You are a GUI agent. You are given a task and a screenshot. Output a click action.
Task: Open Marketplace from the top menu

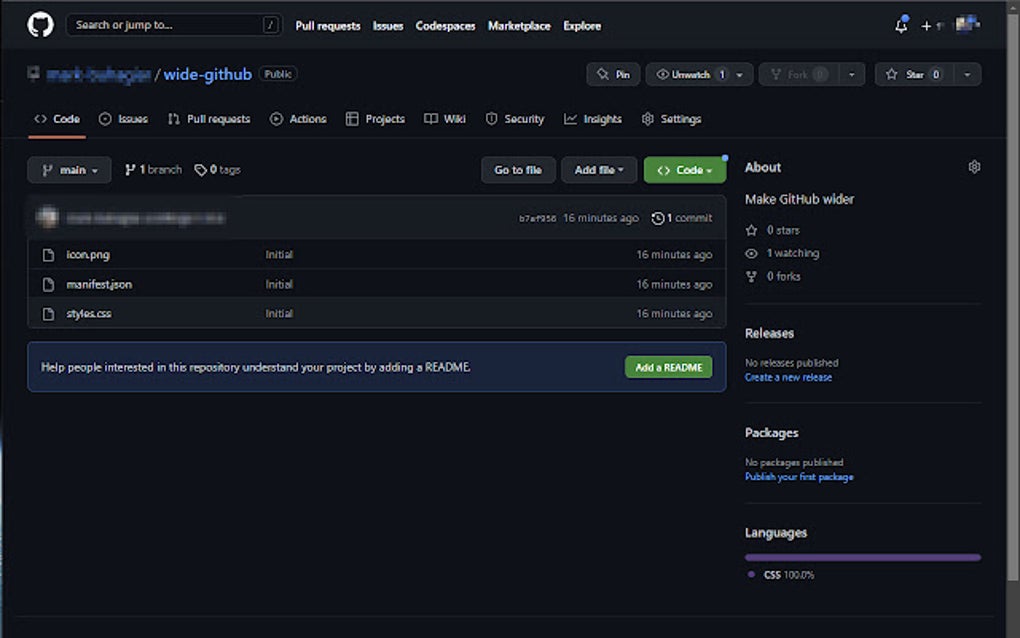519,26
